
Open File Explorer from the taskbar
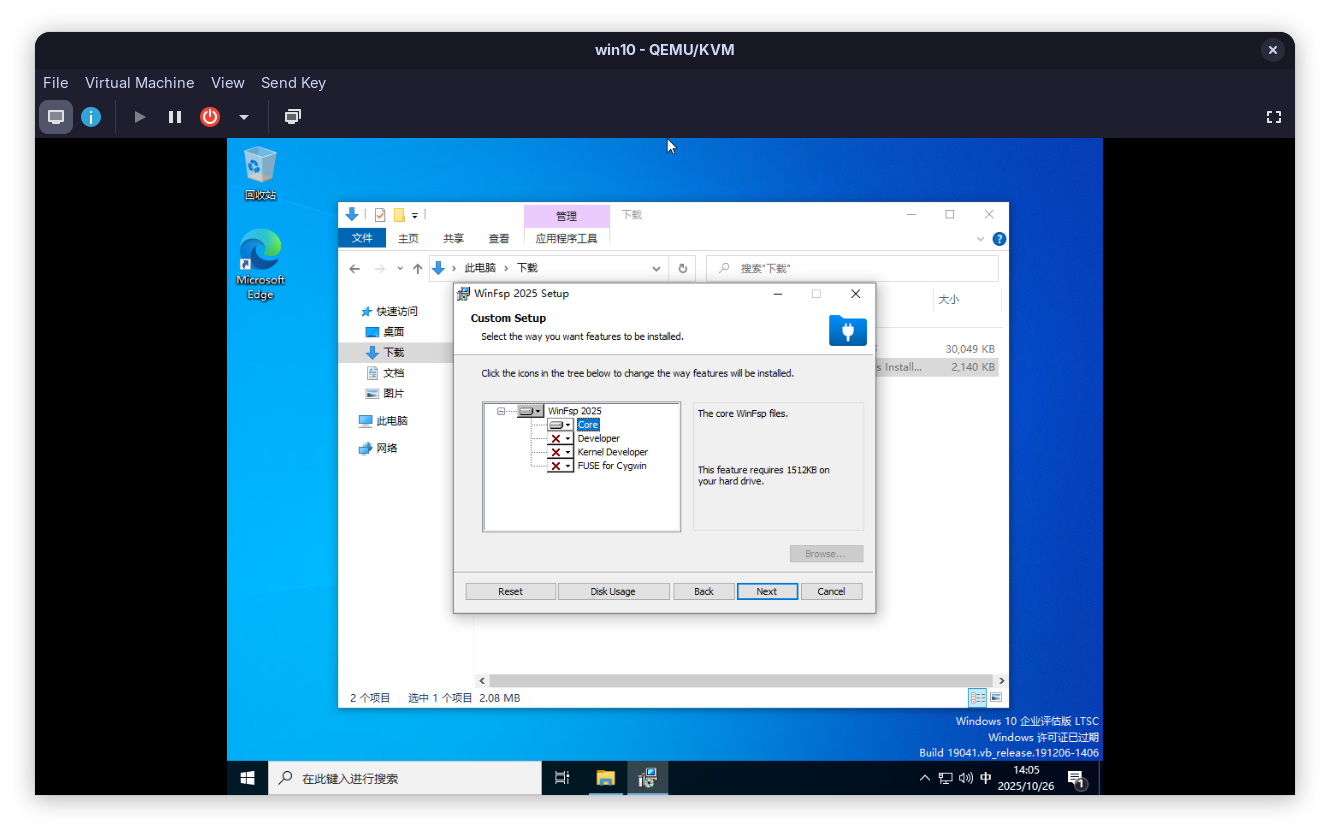pyautogui.click(x=605, y=778)
